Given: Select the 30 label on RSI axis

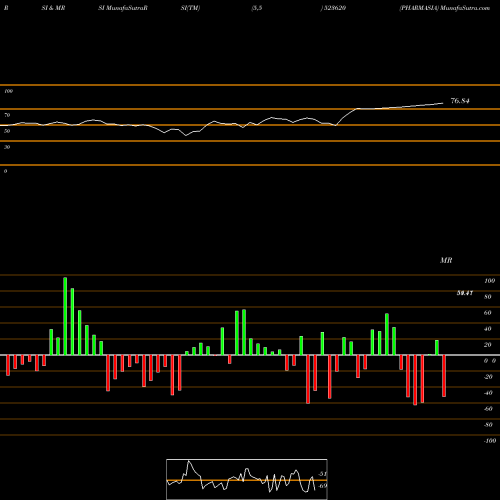Looking at the screenshot, I should [7, 147].
